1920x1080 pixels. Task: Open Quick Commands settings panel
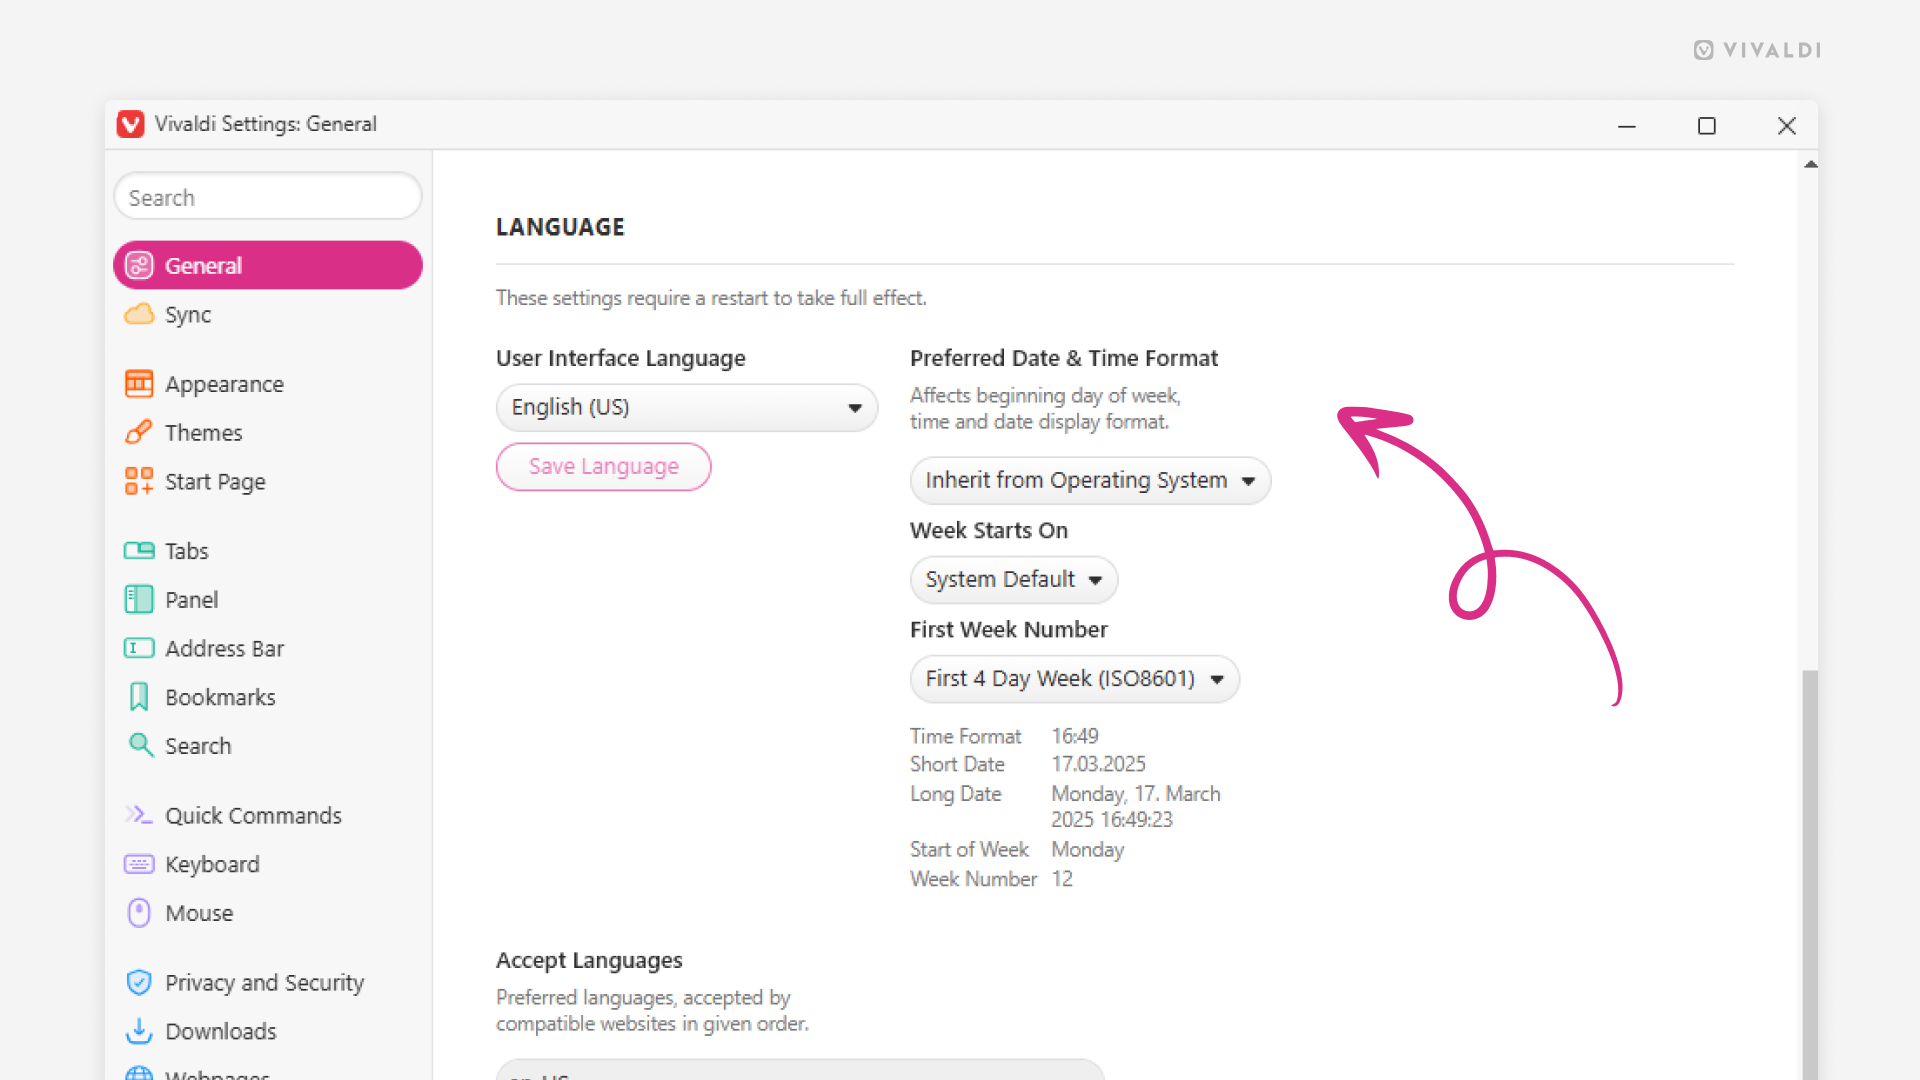click(x=255, y=815)
